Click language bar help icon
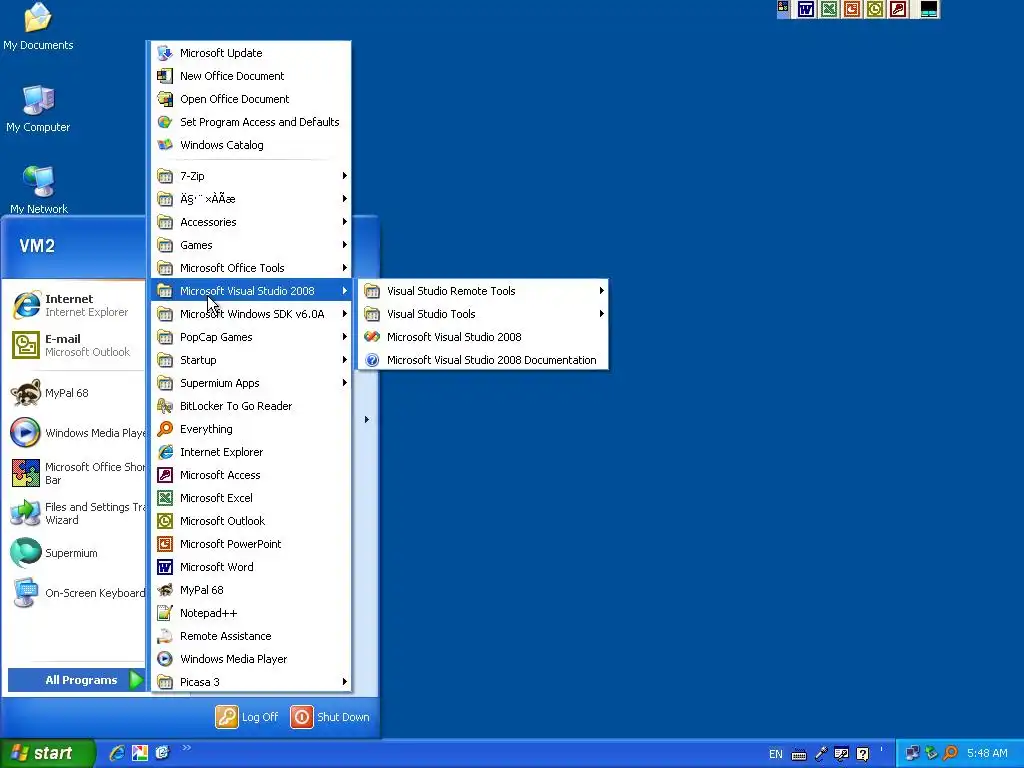The width and height of the screenshot is (1024, 768). [x=863, y=754]
